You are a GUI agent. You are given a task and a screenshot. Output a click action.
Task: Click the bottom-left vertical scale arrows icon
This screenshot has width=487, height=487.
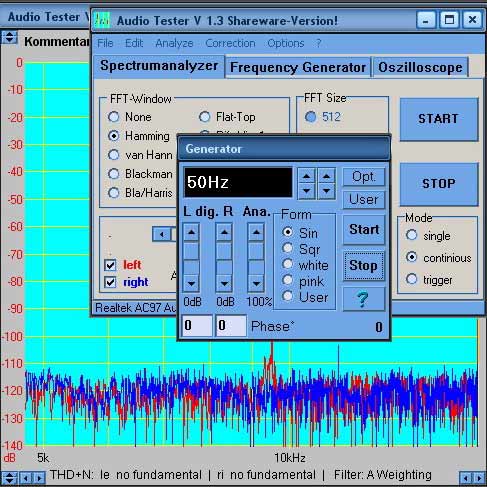9,478
